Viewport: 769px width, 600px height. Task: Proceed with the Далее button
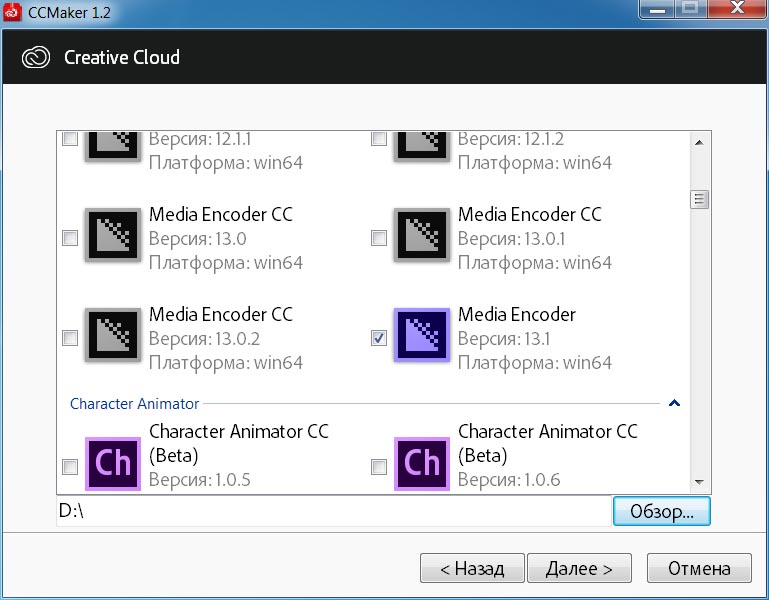click(579, 568)
